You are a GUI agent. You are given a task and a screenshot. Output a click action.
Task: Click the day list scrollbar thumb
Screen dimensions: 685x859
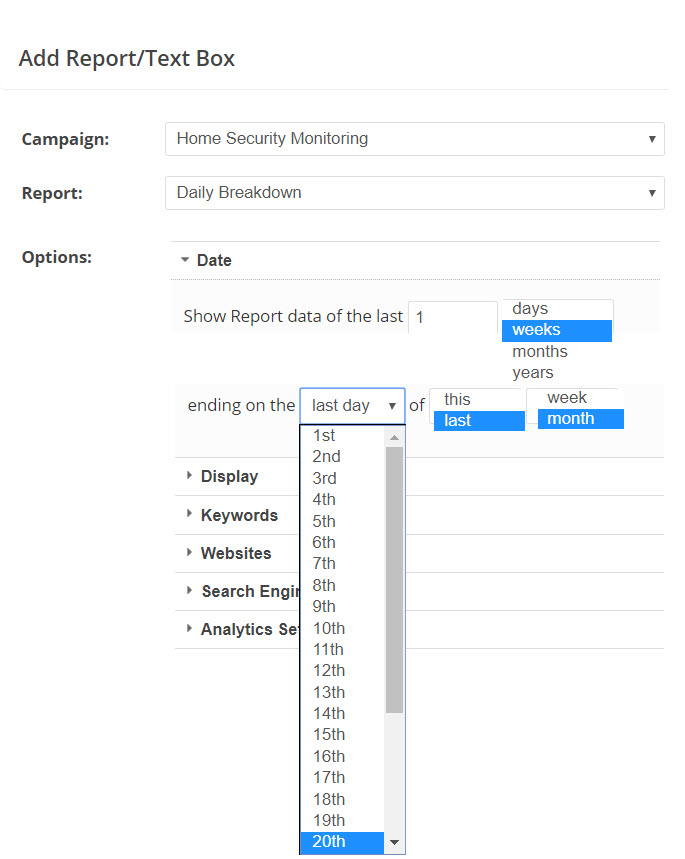(x=395, y=580)
